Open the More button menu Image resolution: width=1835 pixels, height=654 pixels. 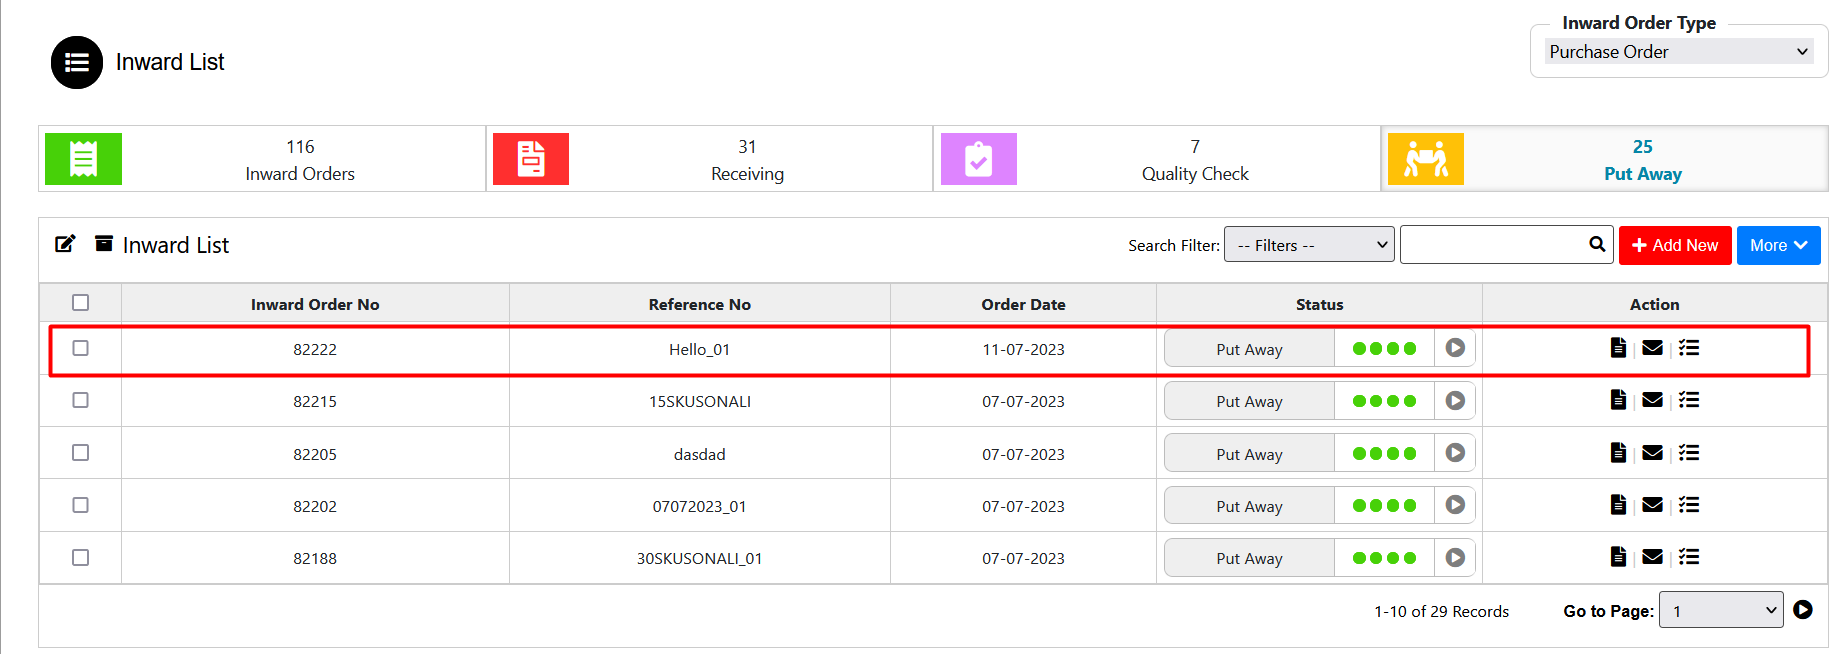(x=1778, y=245)
